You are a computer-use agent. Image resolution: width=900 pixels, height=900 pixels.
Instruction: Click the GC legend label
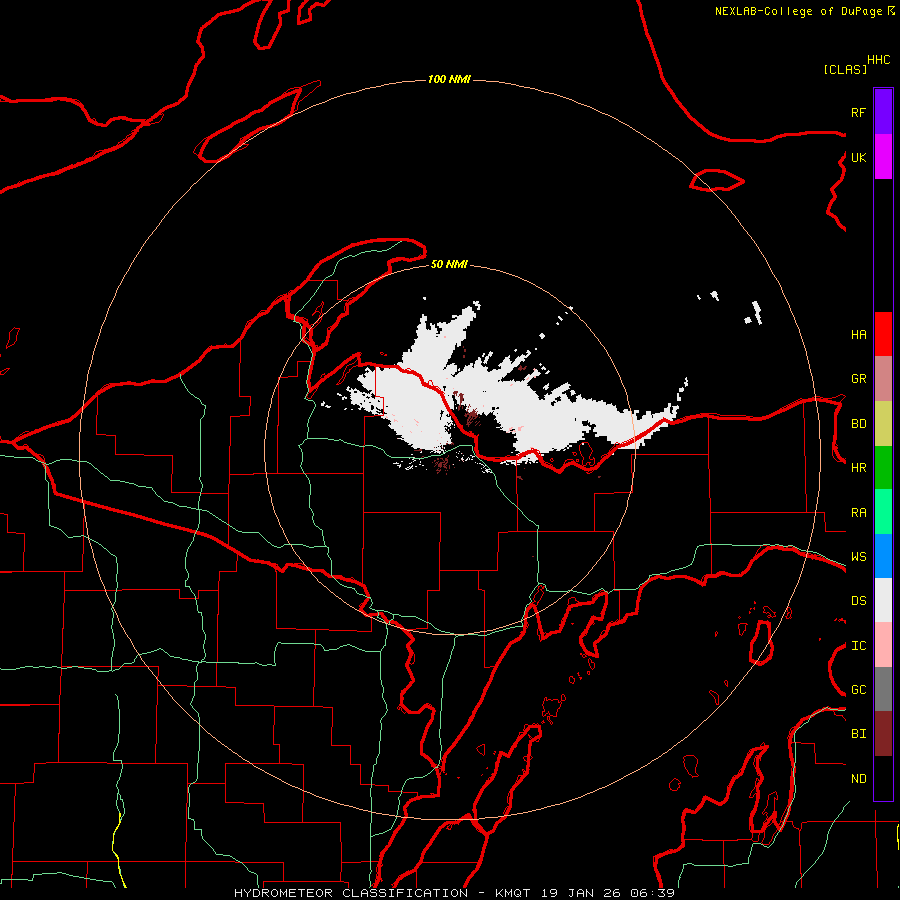[858, 690]
